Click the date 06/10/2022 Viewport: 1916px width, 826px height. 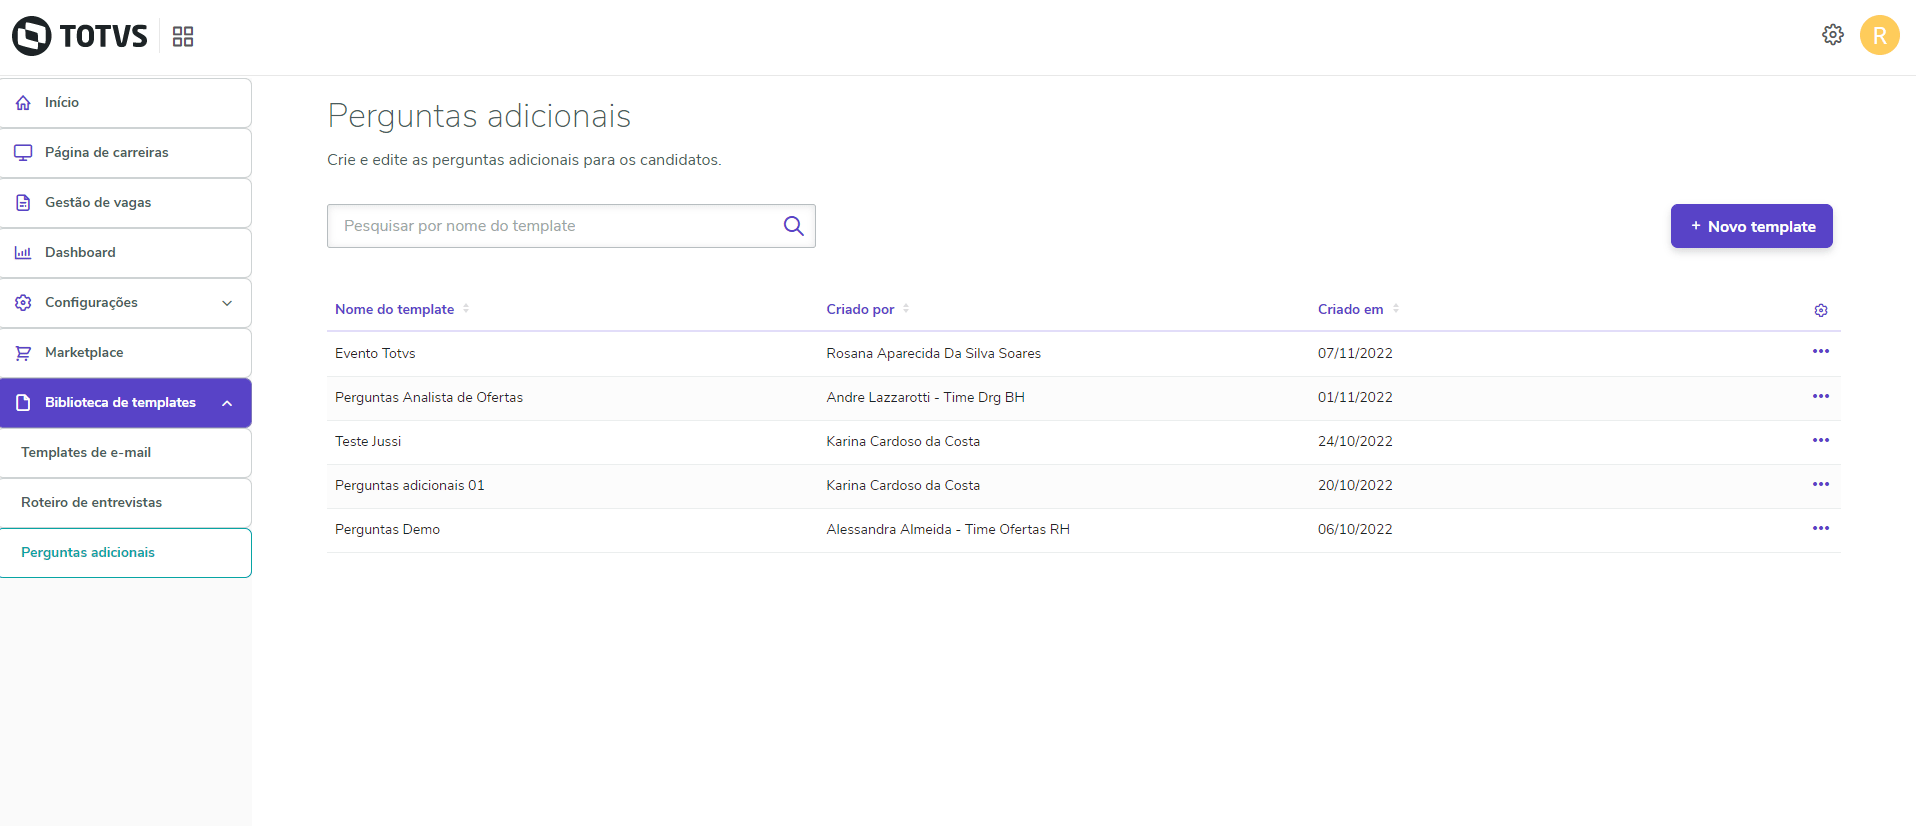point(1355,530)
